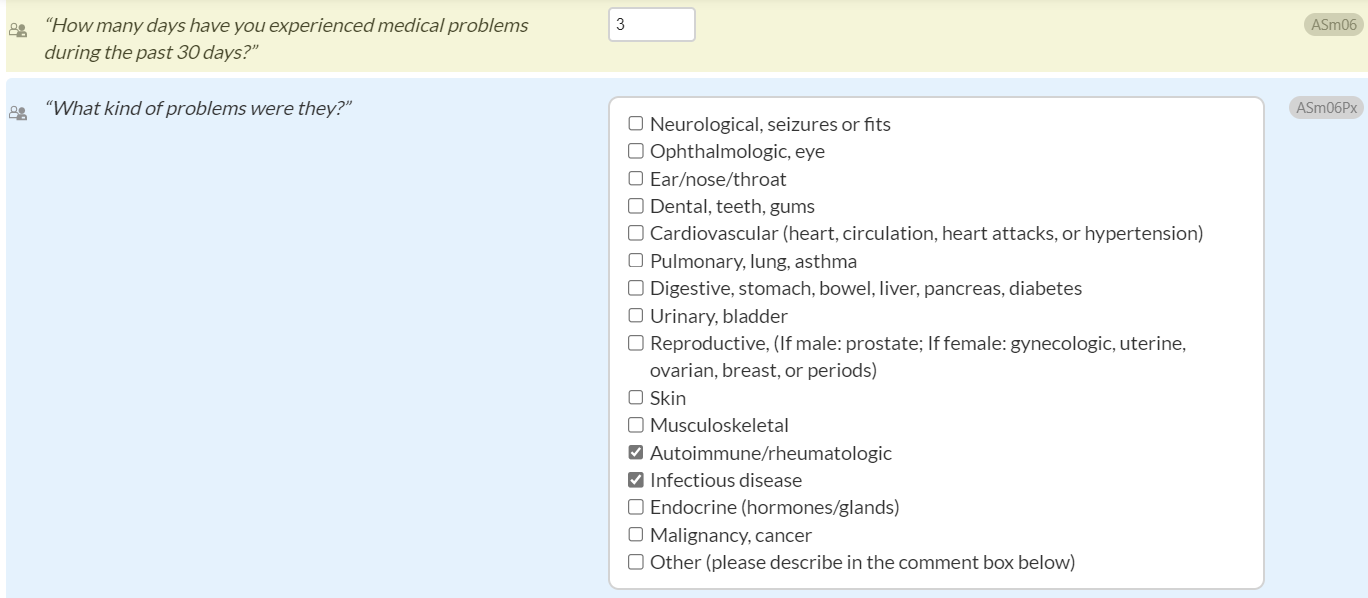
Task: Check Neurological, seizures or fits
Action: tap(636, 125)
